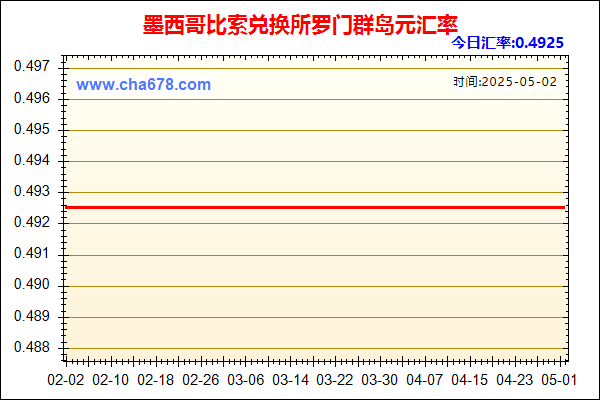Image resolution: width=600 pixels, height=400 pixels.
Task: Click the x-axis date 02-02
Action: tap(65, 380)
